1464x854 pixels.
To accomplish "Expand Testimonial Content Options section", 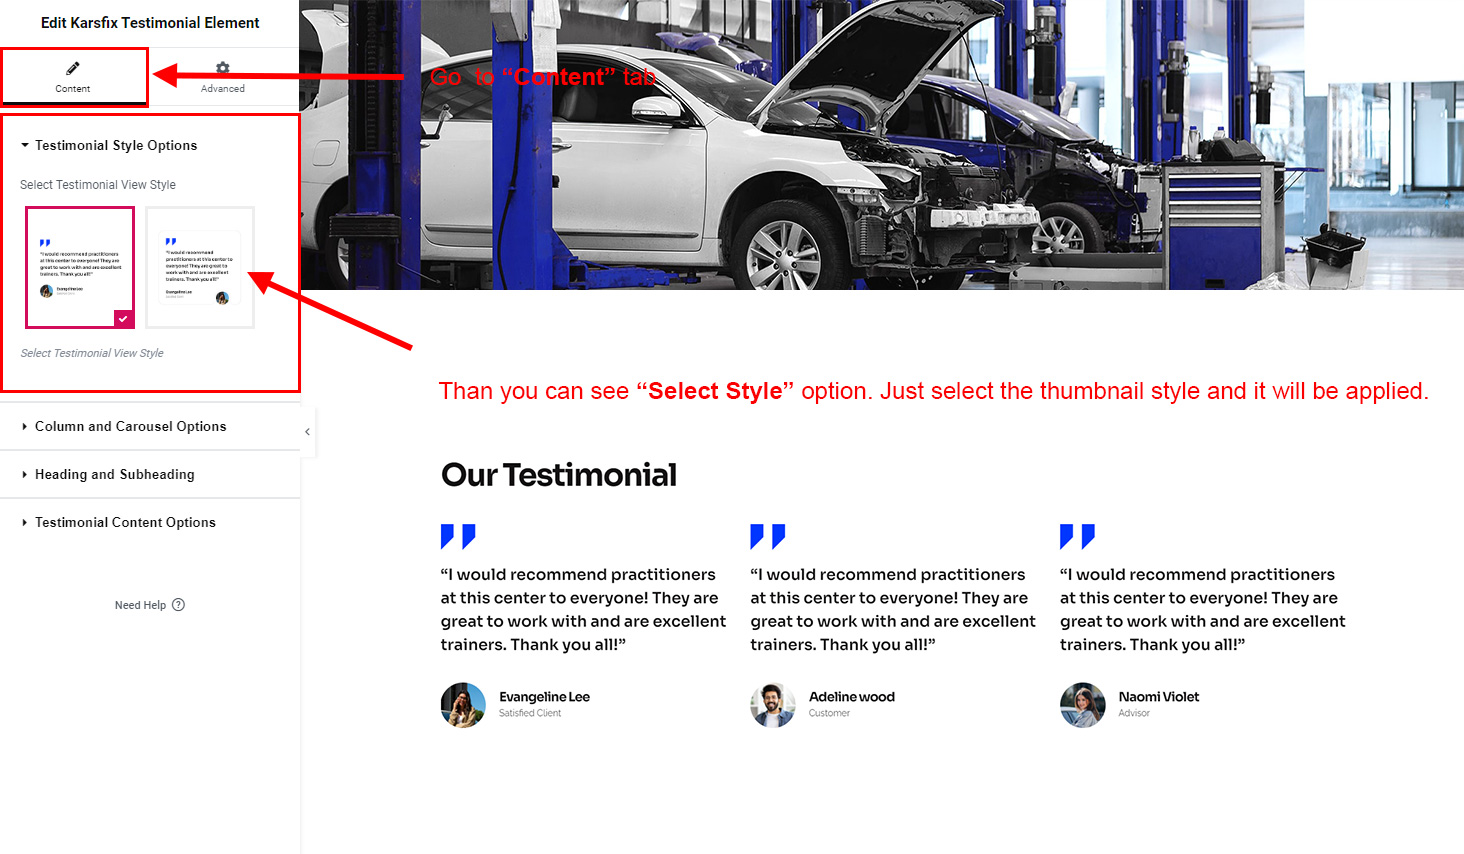I will point(150,522).
